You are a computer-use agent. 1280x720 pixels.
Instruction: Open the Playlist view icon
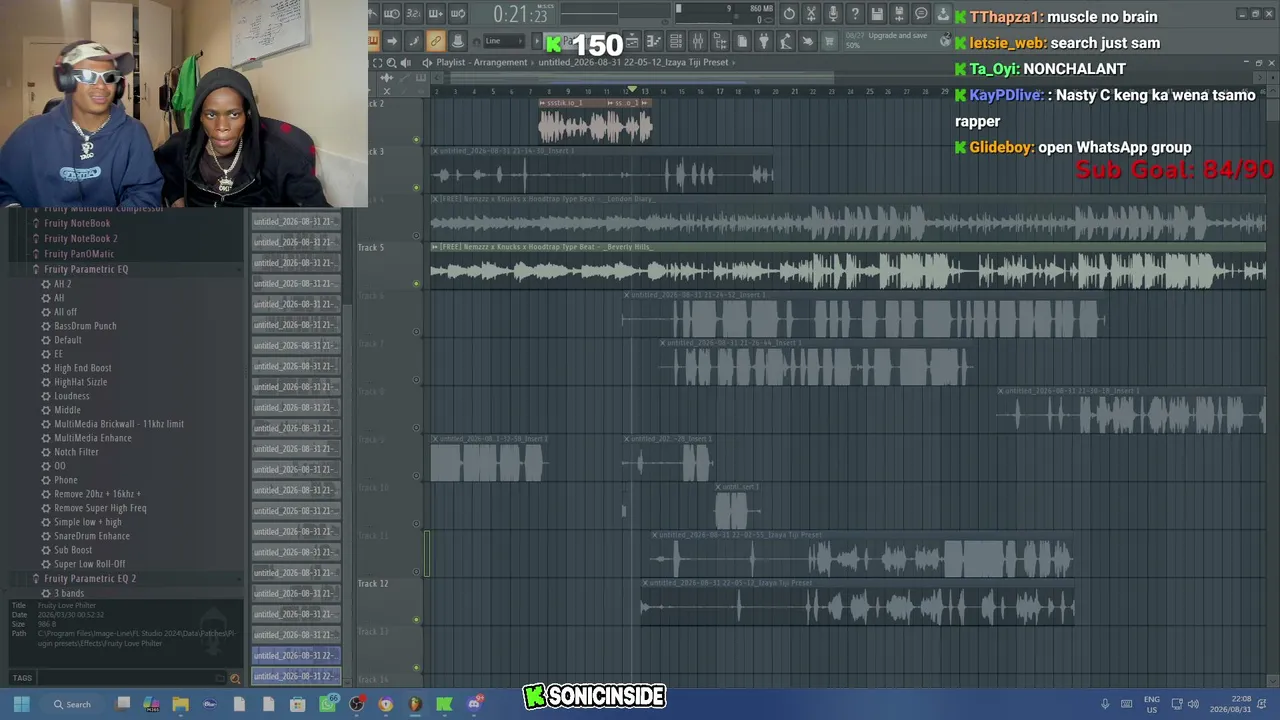(632, 41)
